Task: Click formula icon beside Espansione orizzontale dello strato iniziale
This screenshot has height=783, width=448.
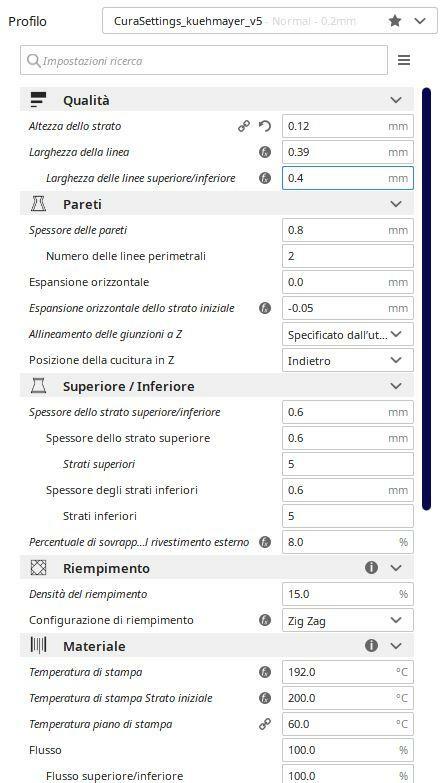Action: point(265,308)
